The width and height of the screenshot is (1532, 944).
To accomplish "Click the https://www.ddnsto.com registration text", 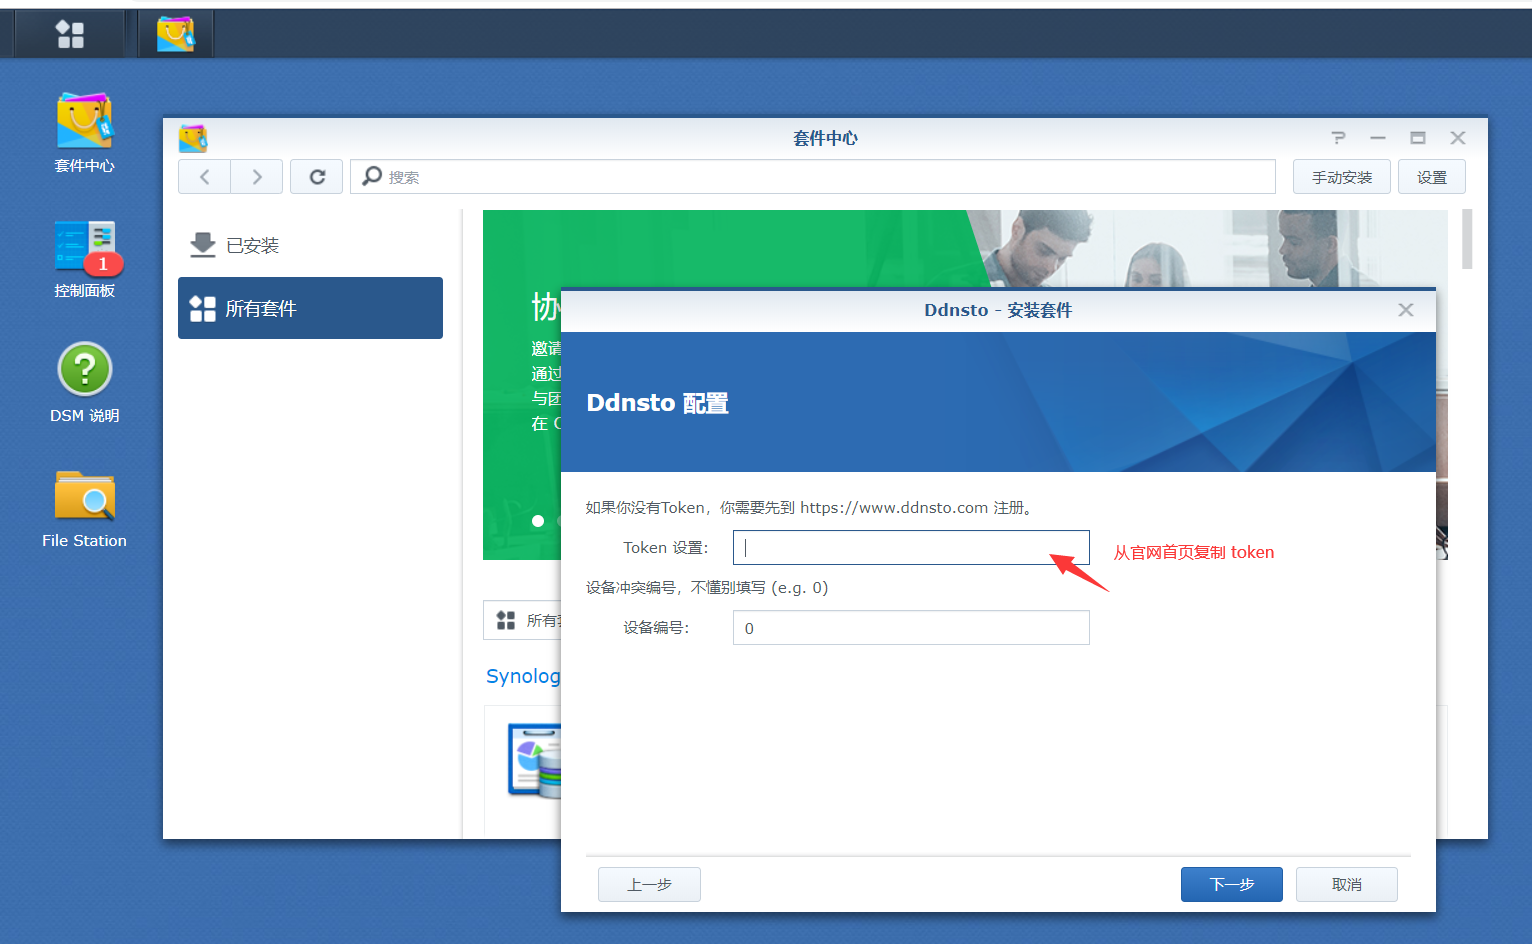I will point(894,508).
